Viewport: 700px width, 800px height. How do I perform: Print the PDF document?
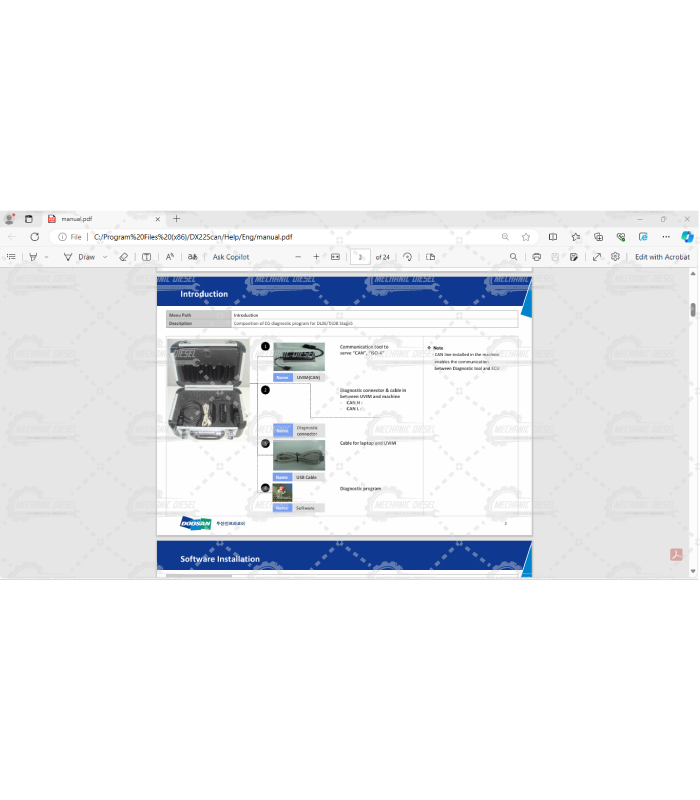point(537,257)
